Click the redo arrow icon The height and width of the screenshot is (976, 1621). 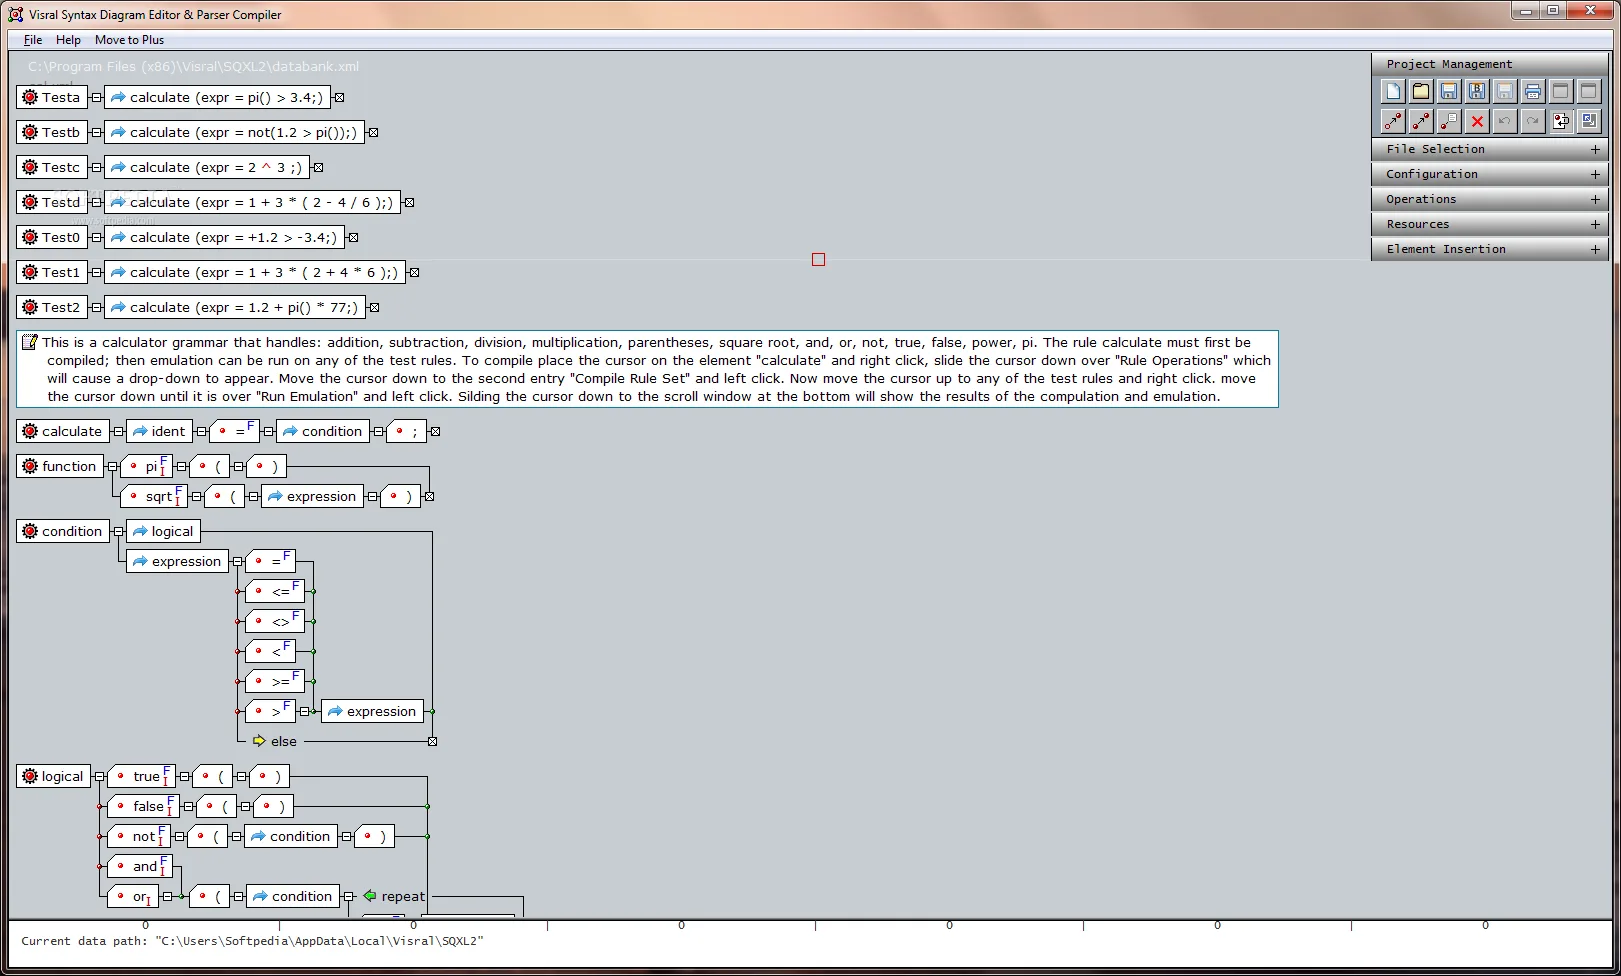(x=1532, y=121)
